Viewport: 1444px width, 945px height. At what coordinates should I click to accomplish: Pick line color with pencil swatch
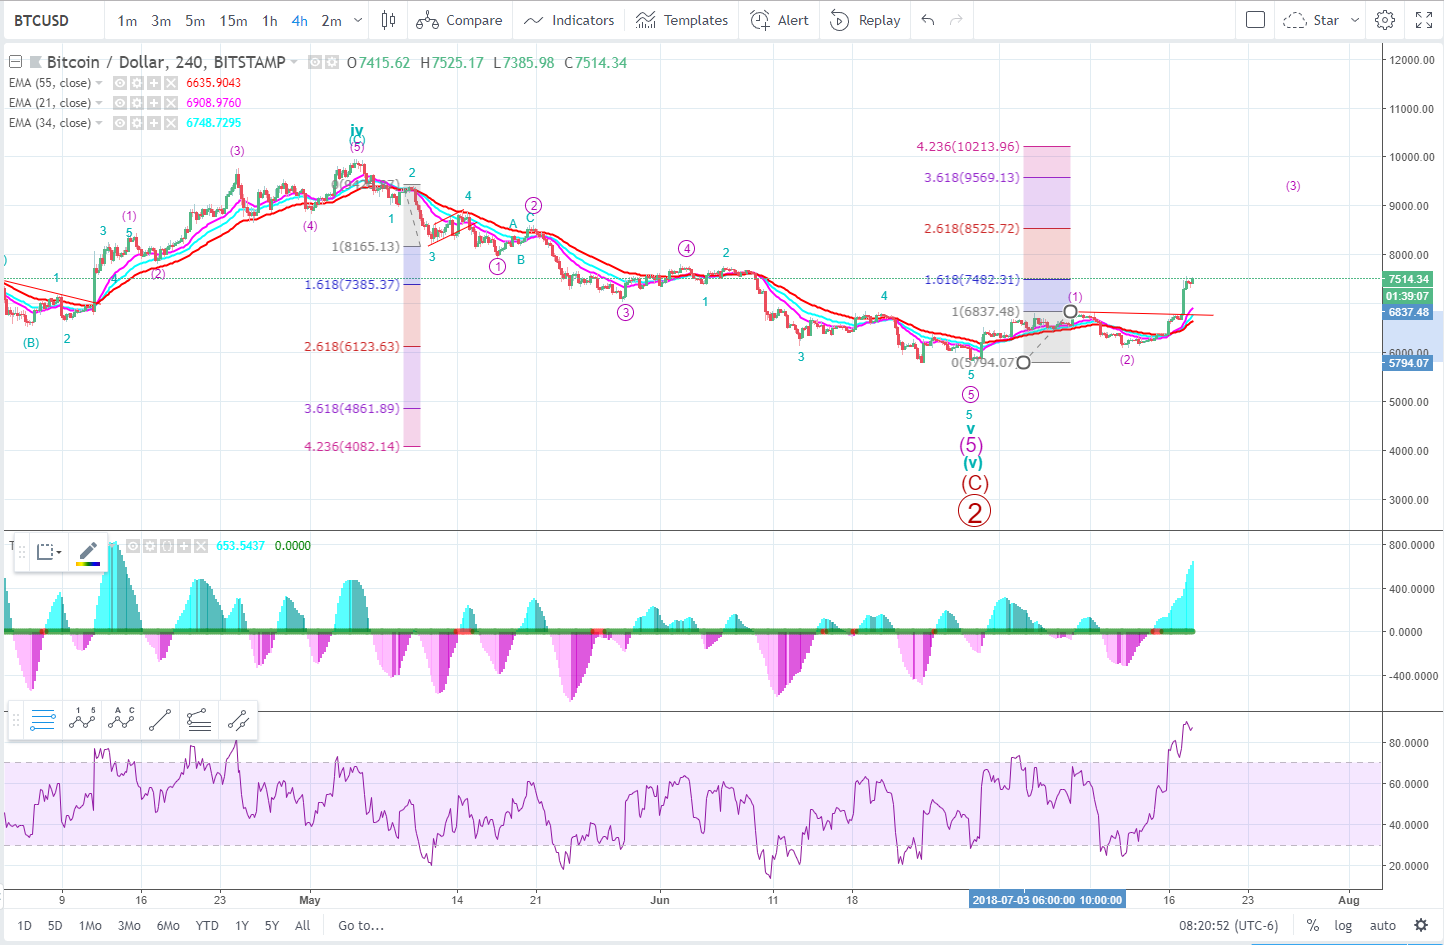88,552
